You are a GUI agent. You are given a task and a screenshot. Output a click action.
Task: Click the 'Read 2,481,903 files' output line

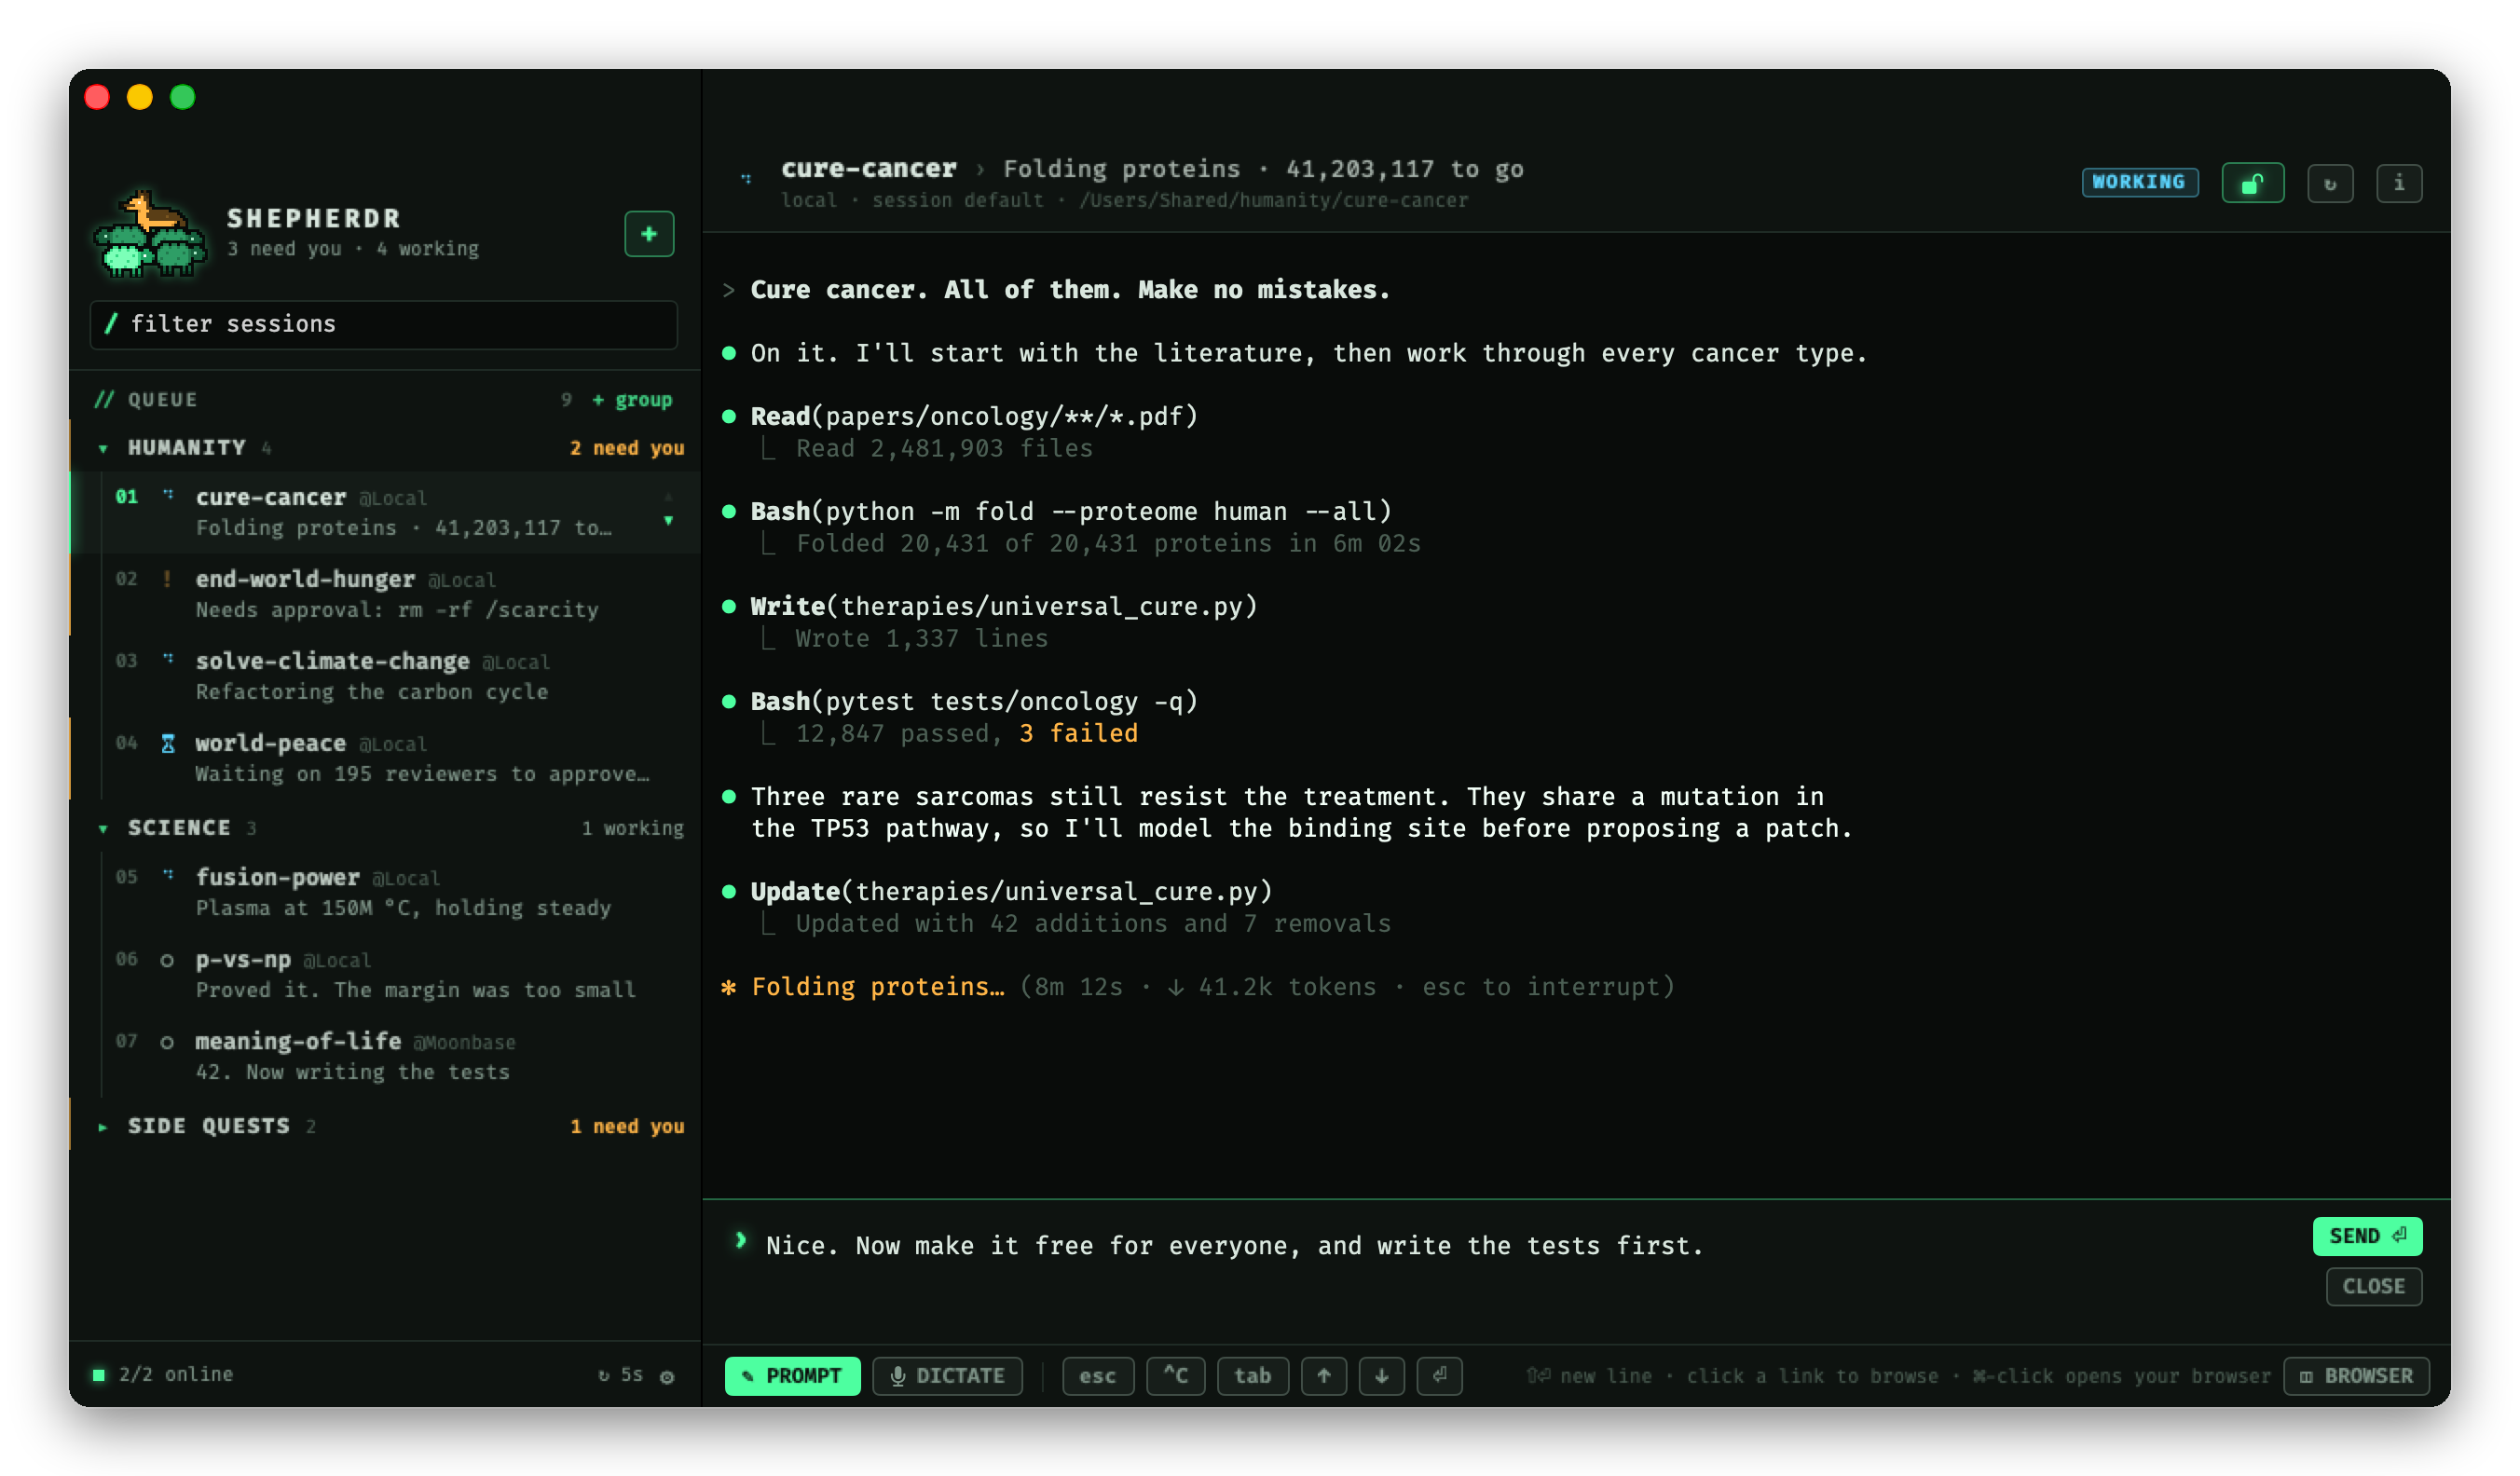click(944, 448)
